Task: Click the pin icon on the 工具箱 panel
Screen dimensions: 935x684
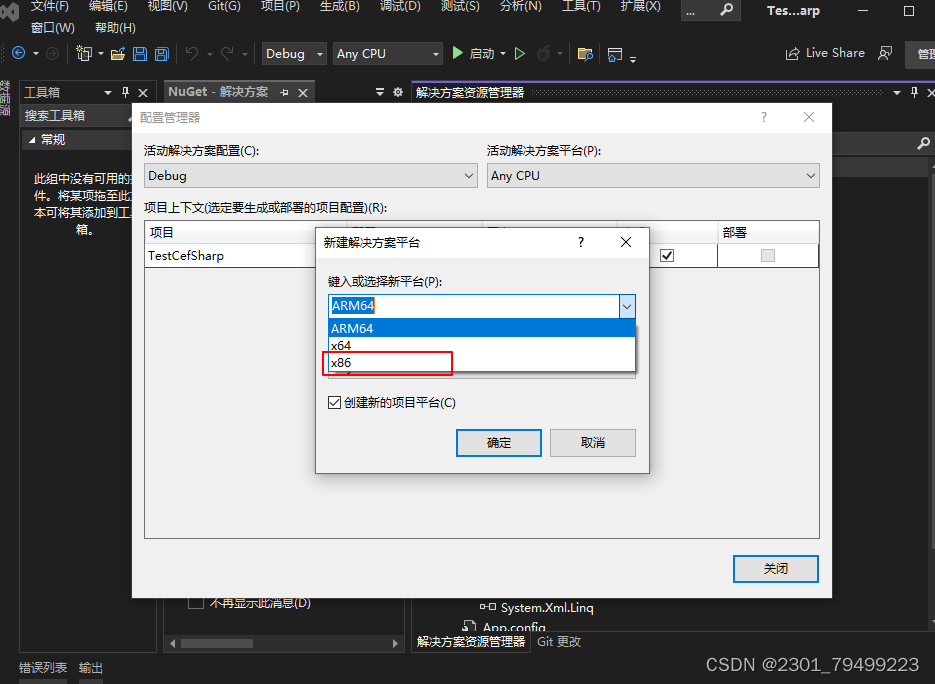Action: point(124,91)
